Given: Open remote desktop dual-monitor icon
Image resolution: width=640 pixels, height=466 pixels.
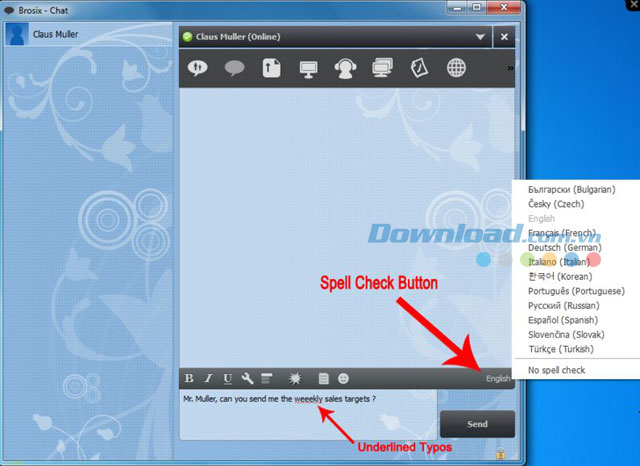Looking at the screenshot, I should 382,68.
